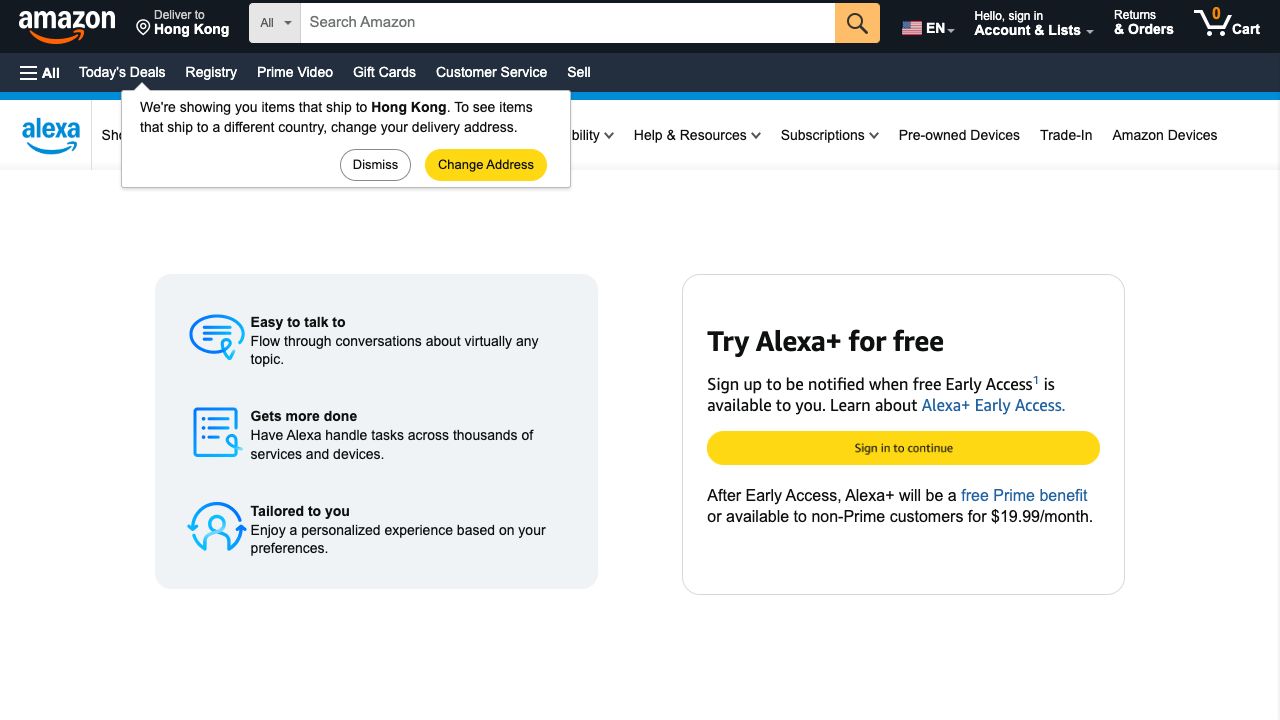Go to Gift Cards page

pyautogui.click(x=384, y=72)
